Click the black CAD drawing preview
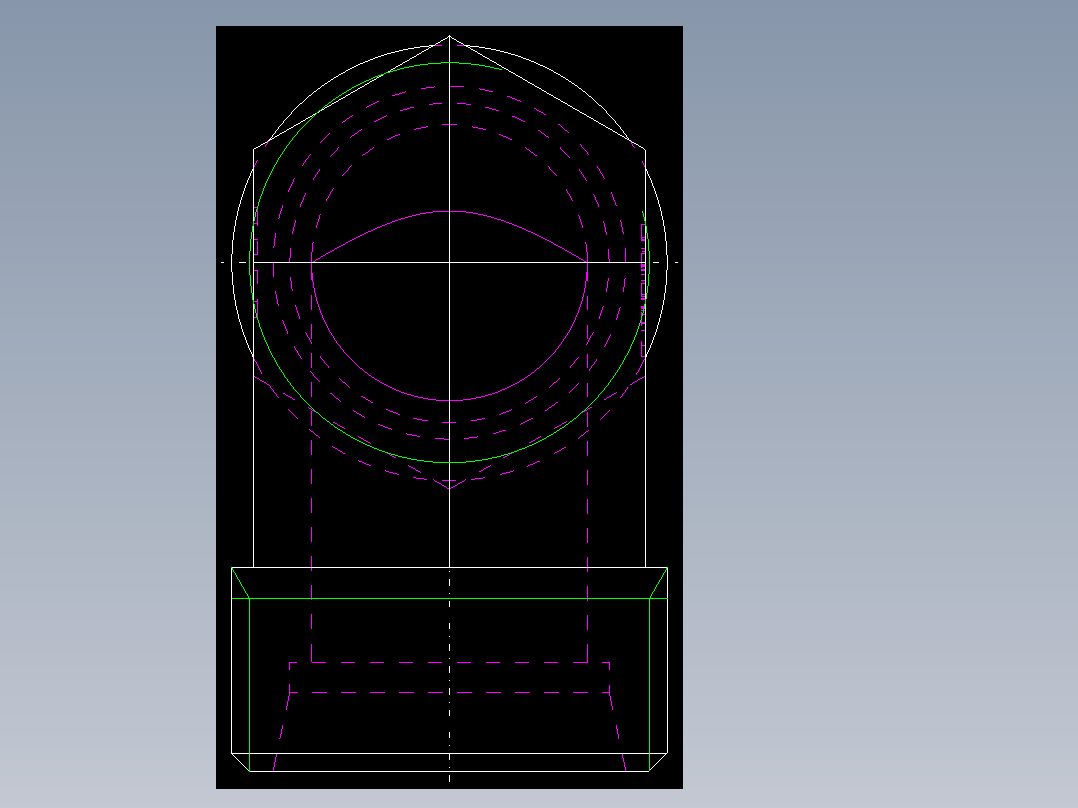Viewport: 1078px width, 808px height. tap(449, 407)
